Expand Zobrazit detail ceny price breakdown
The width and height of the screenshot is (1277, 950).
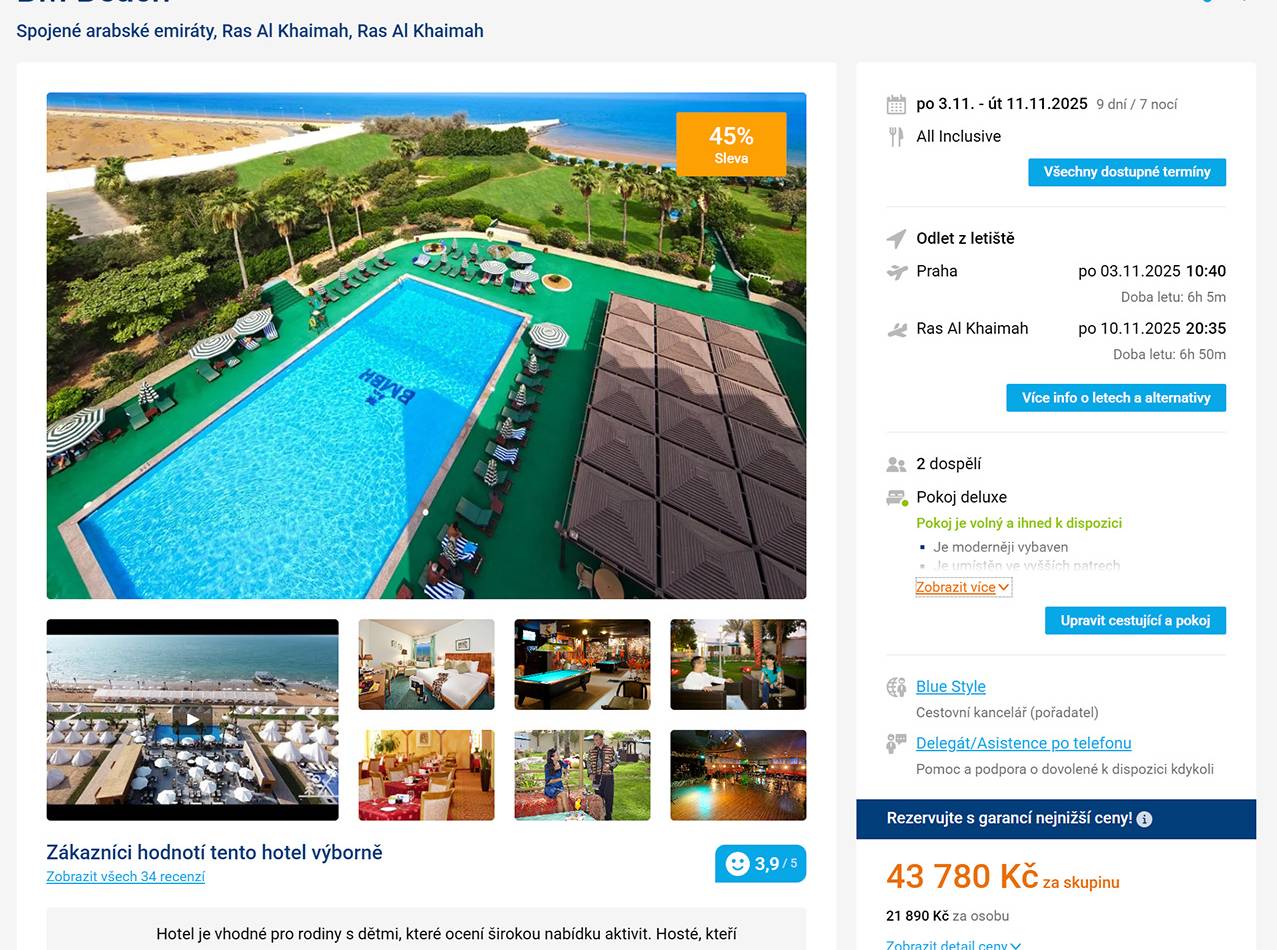(953, 944)
